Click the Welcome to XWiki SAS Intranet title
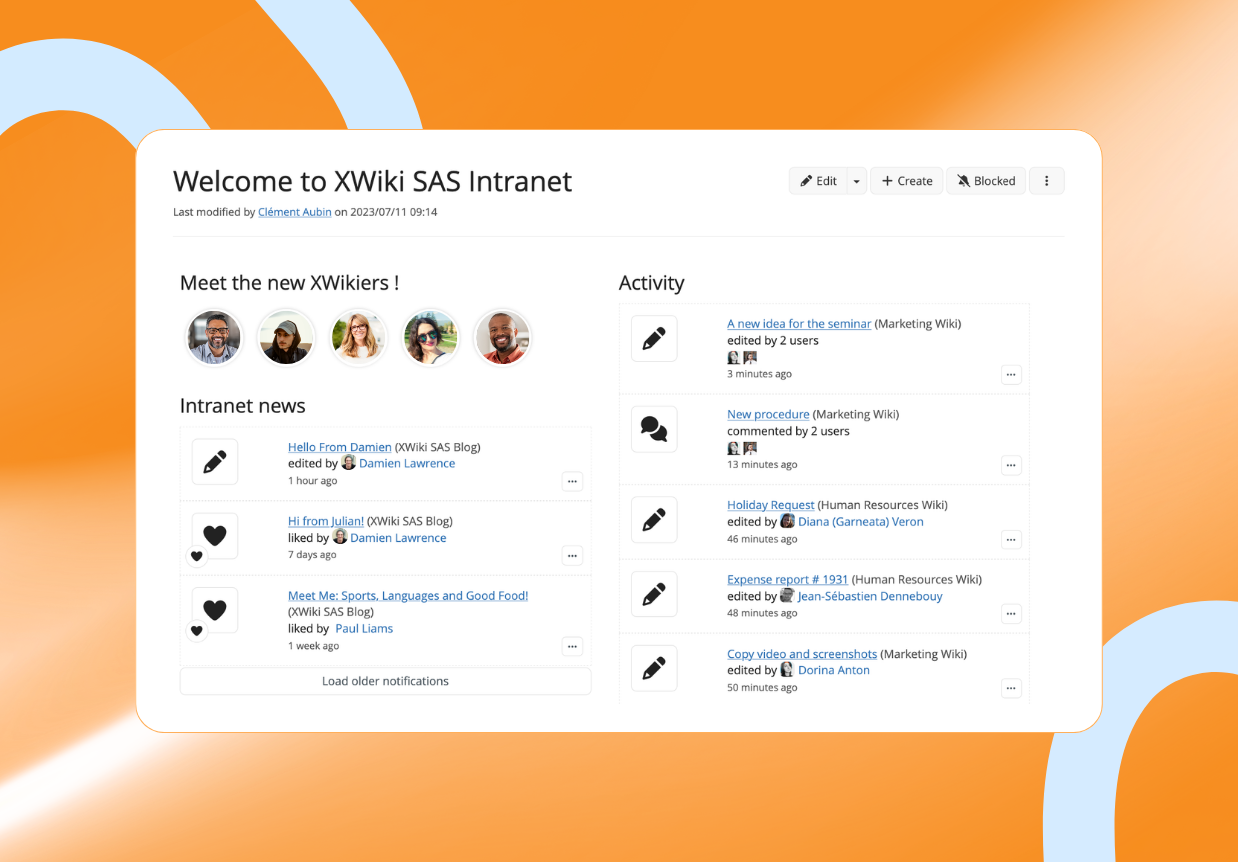 (x=372, y=181)
